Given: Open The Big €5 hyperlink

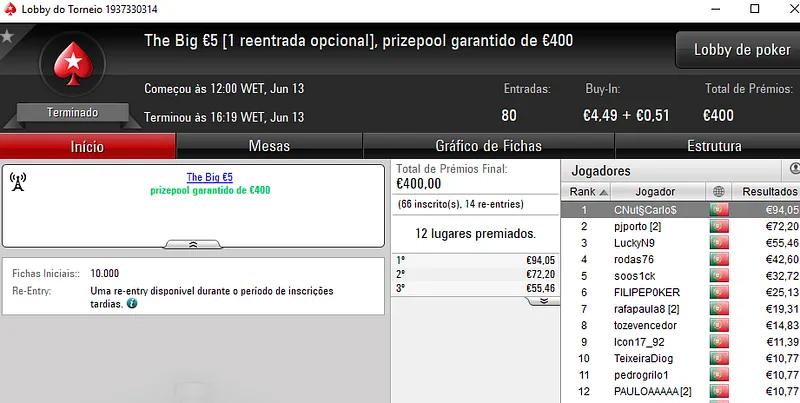Looking at the screenshot, I should (x=210, y=177).
